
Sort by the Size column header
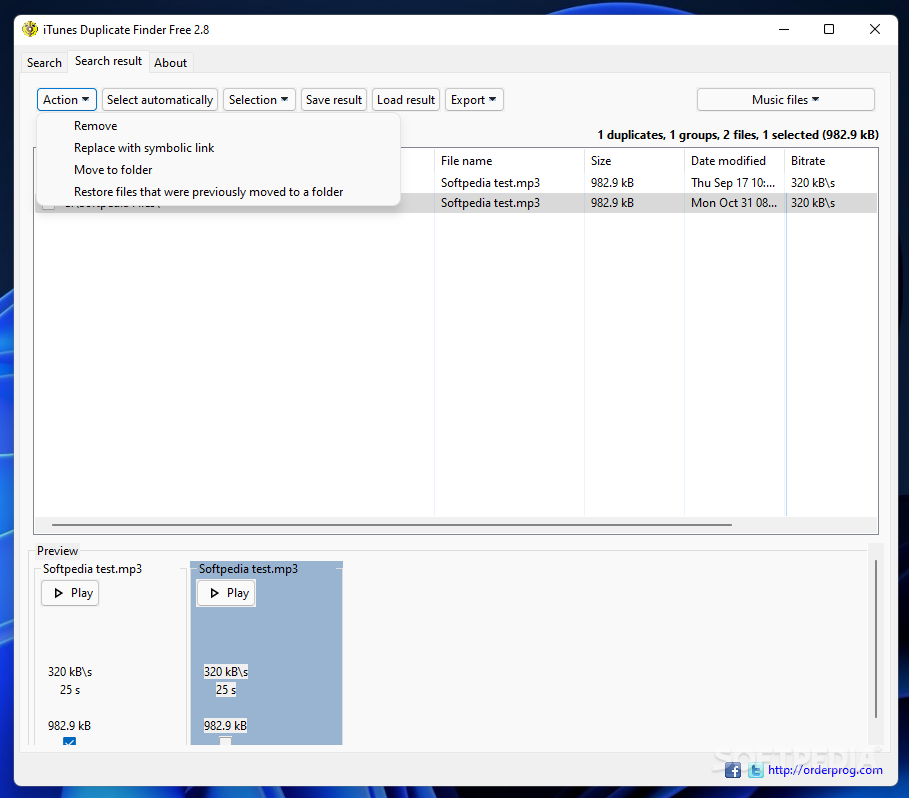point(634,161)
